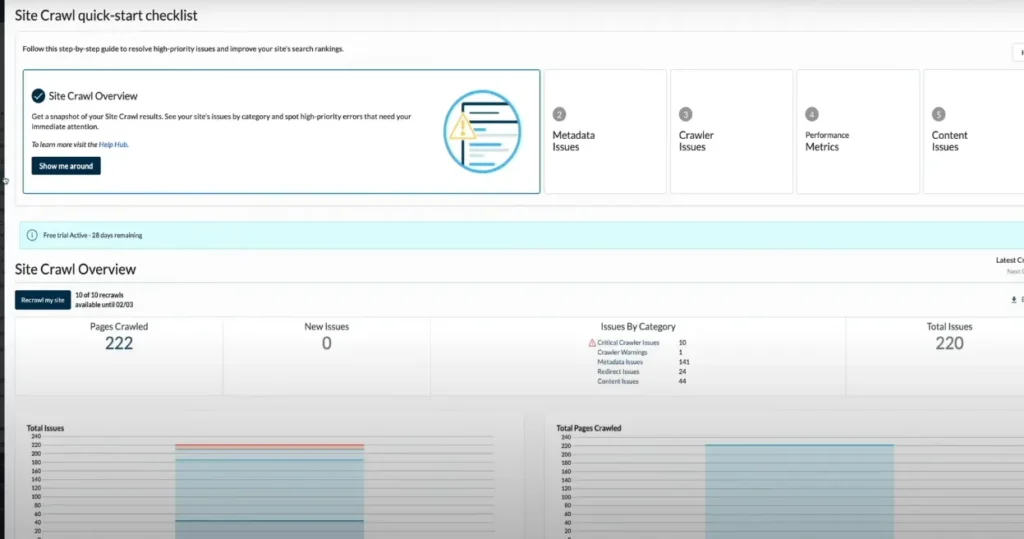1024x539 pixels.
Task: Open Critical Crawler Issues category
Action: coord(628,342)
